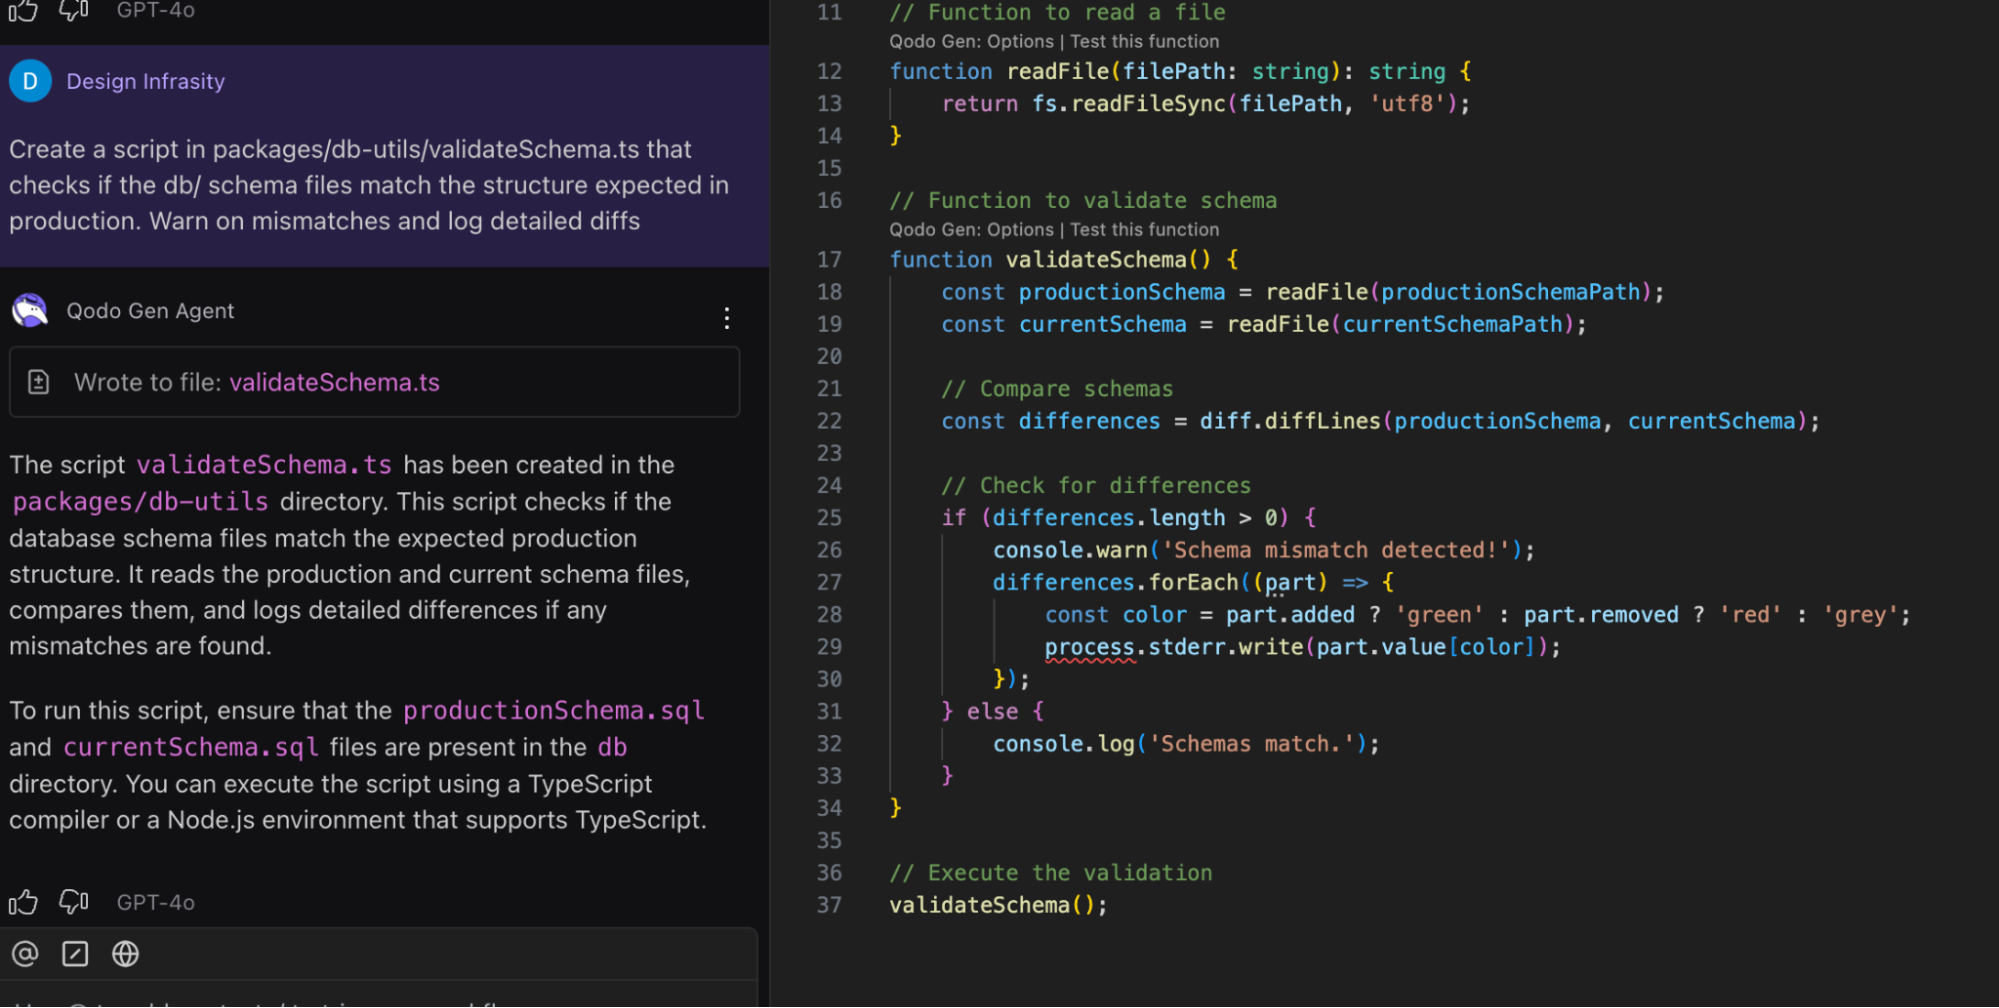Click diff.diffLines call on line 22
This screenshot has width=1999, height=1008.
1290,421
